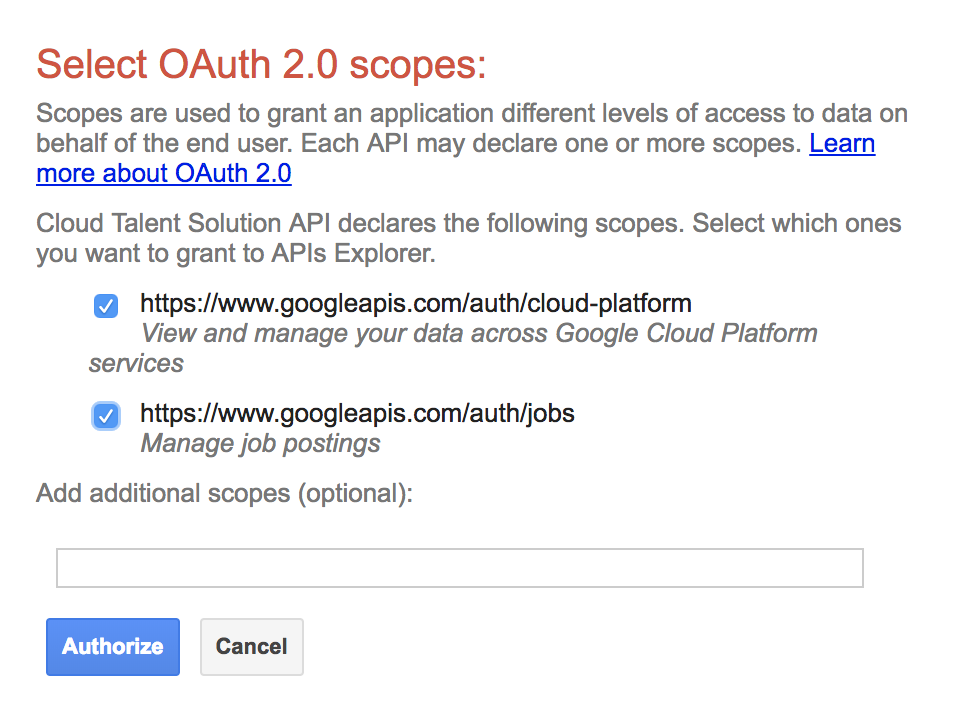Viewport: 972px width, 716px height.
Task: Toggle the Manage job postings scope
Action: (105, 416)
